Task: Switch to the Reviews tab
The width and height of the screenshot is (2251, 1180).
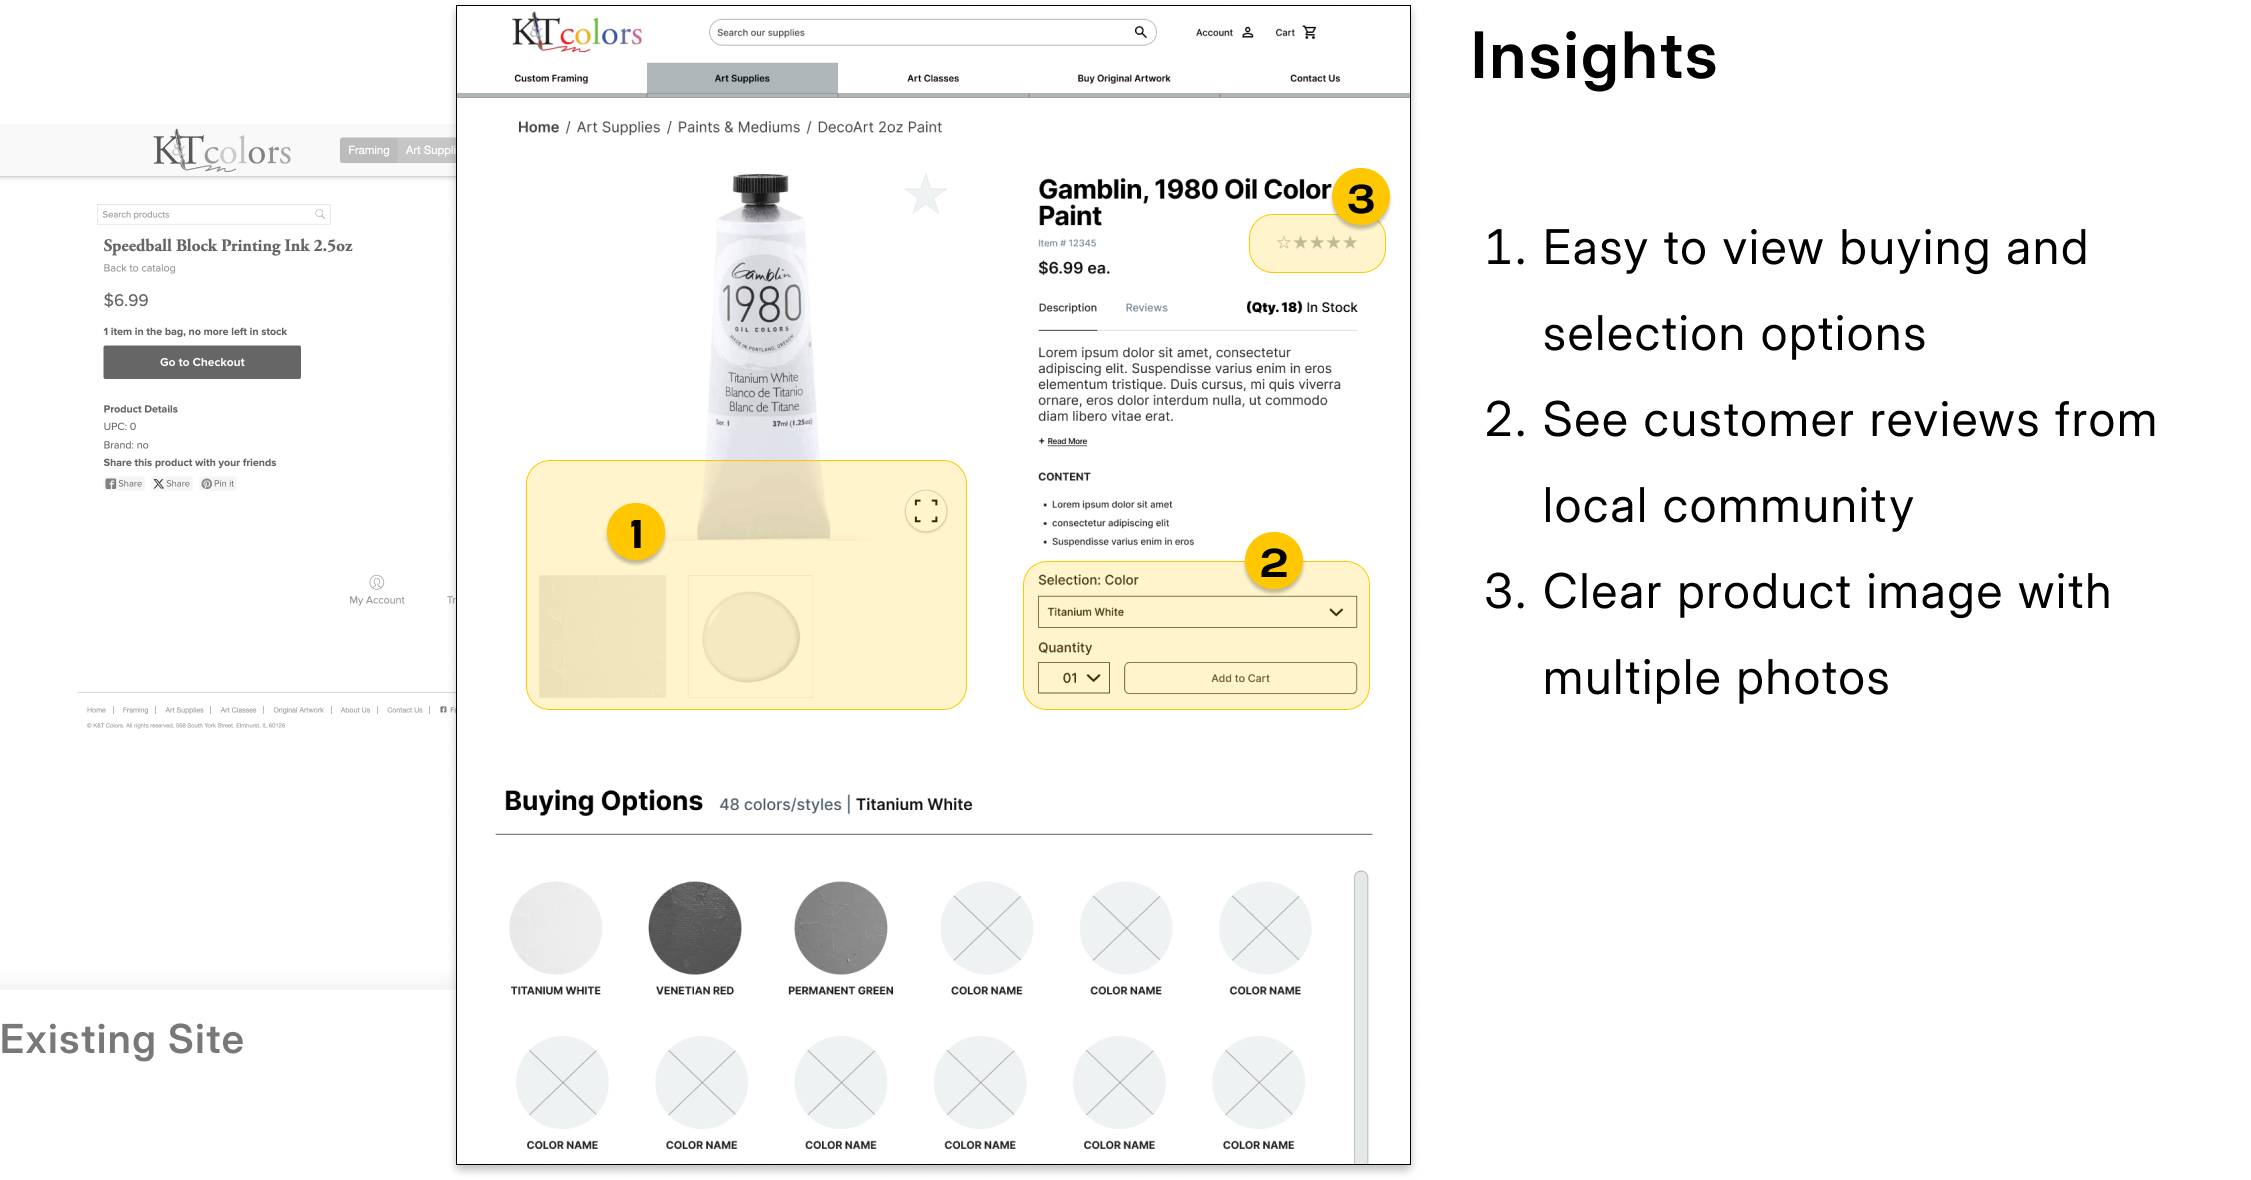Action: coord(1146,308)
